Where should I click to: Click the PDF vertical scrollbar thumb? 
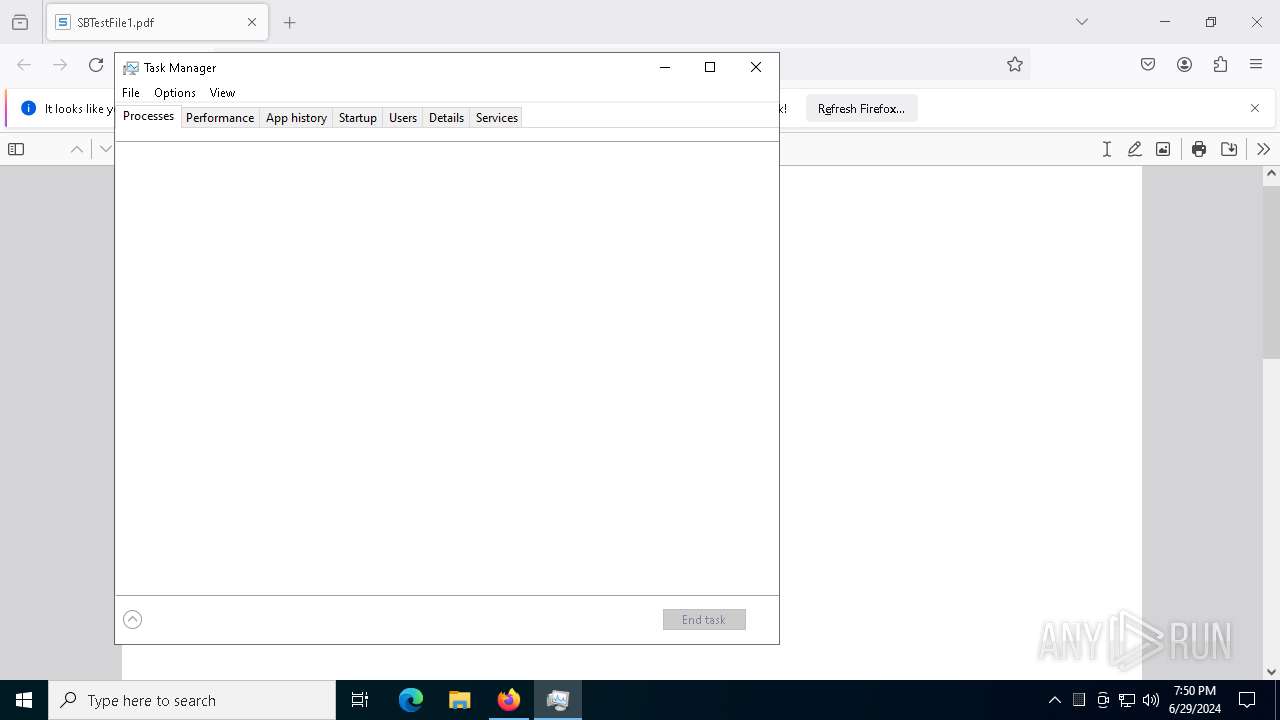(1272, 270)
